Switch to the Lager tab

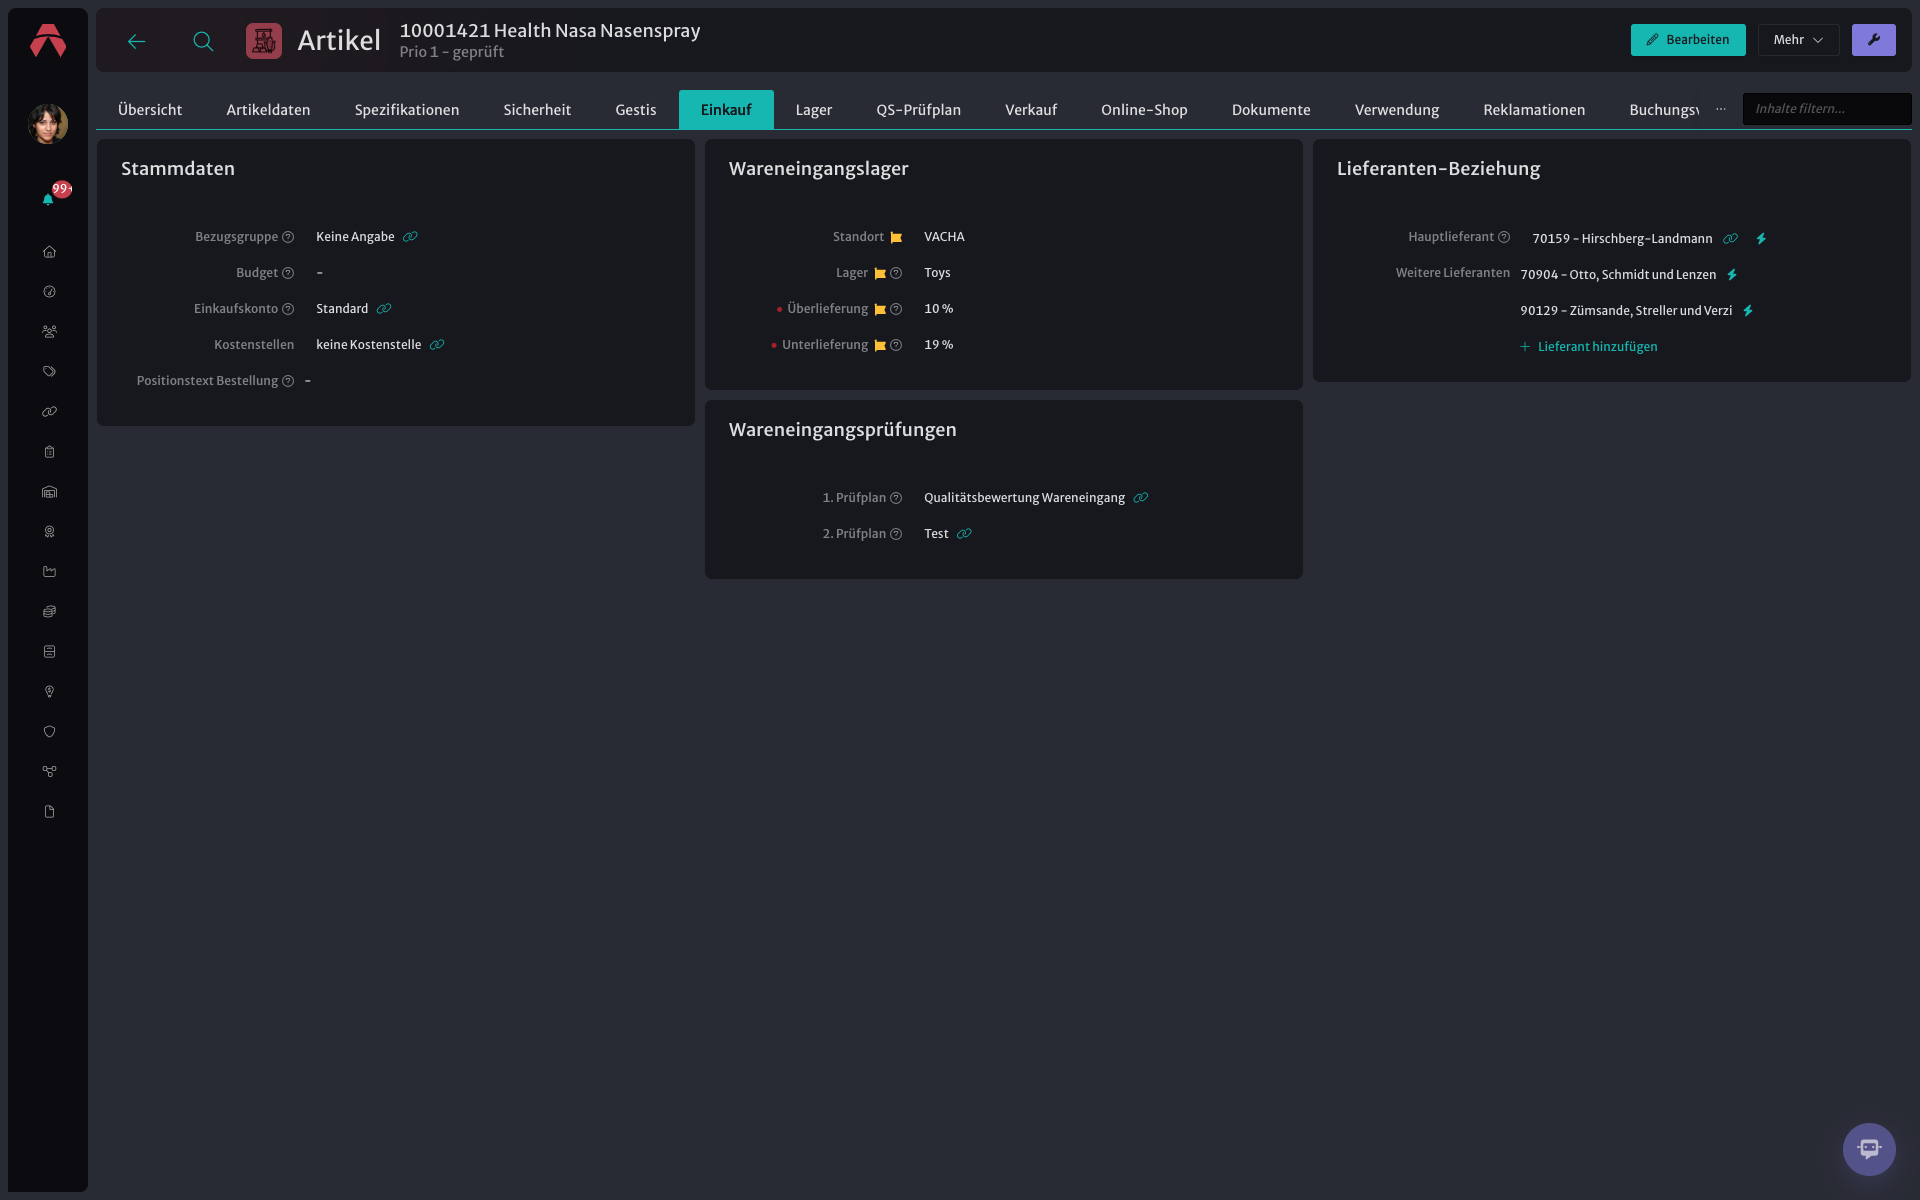point(813,110)
